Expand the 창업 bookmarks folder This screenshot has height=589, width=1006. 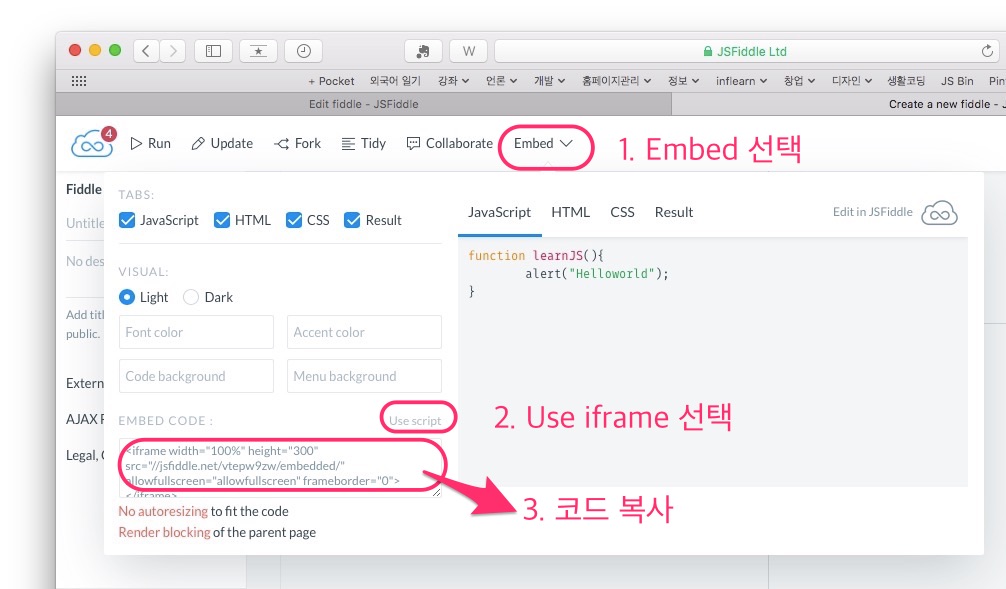pos(799,81)
